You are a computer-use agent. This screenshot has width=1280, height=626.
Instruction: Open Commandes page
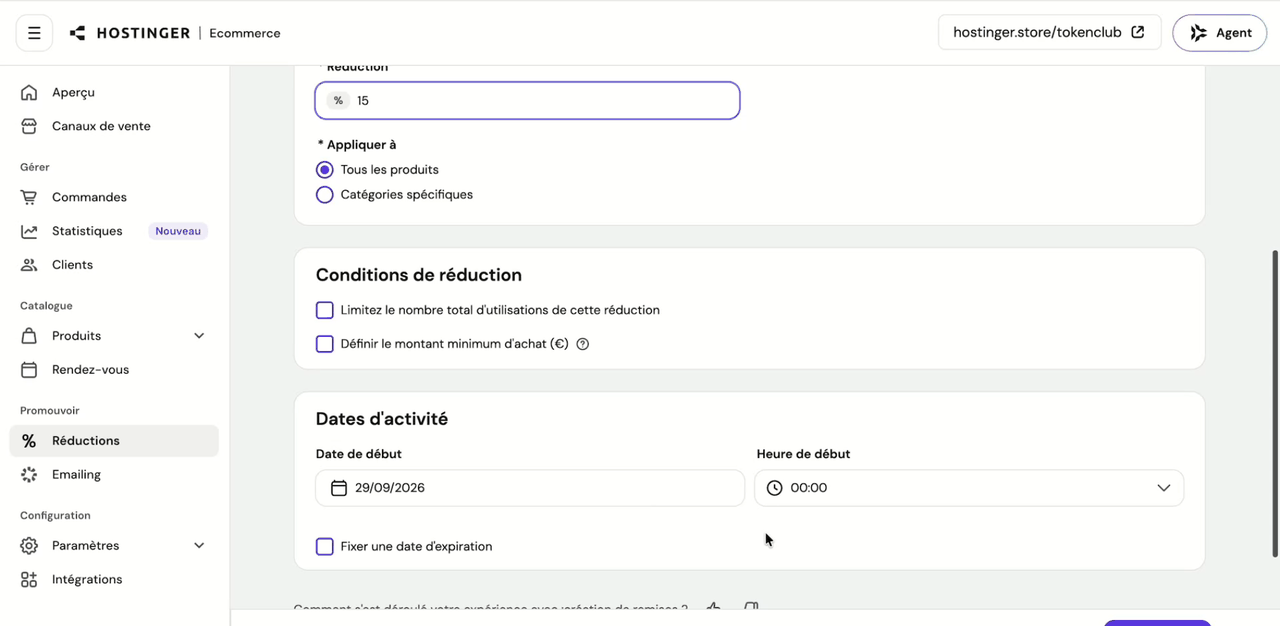click(x=114, y=197)
